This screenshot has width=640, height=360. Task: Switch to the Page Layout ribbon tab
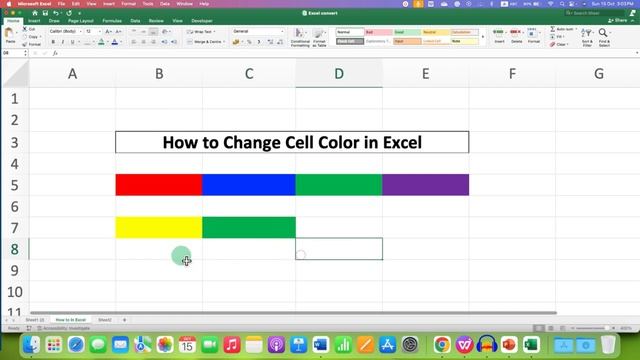pos(81,21)
